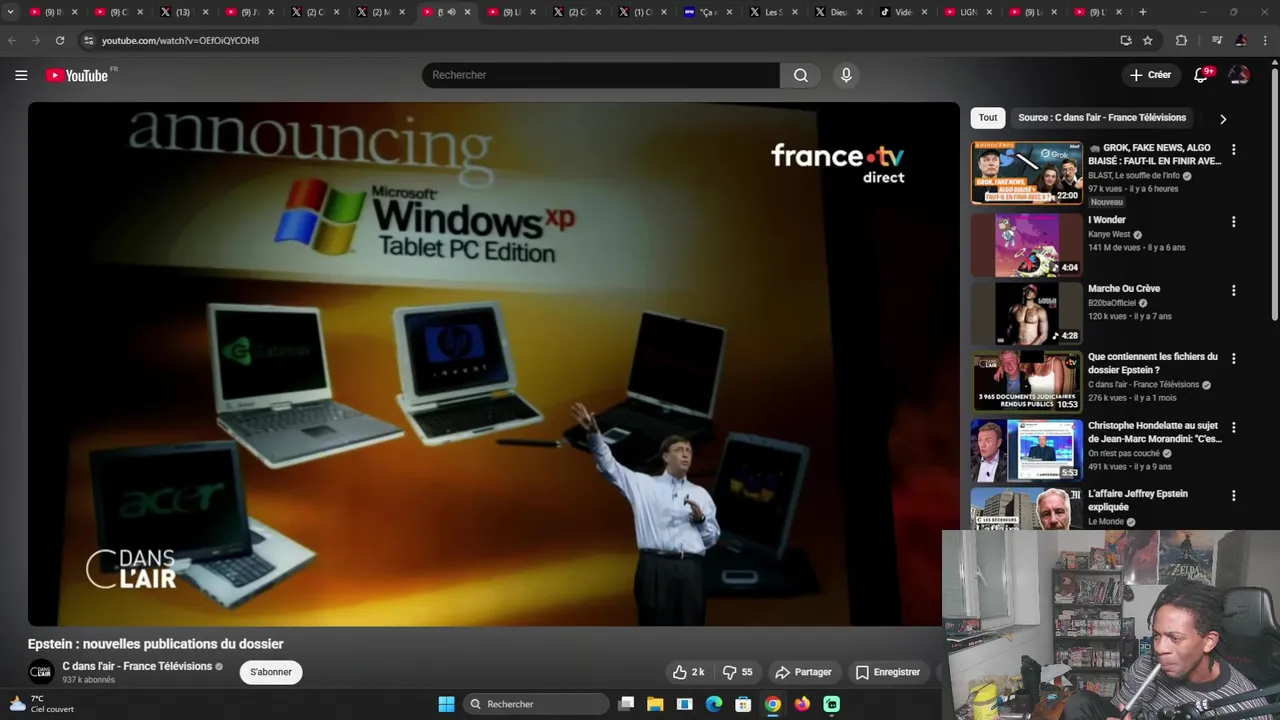Open the GROK, FAKE NEWS video thumbnail

1027,173
